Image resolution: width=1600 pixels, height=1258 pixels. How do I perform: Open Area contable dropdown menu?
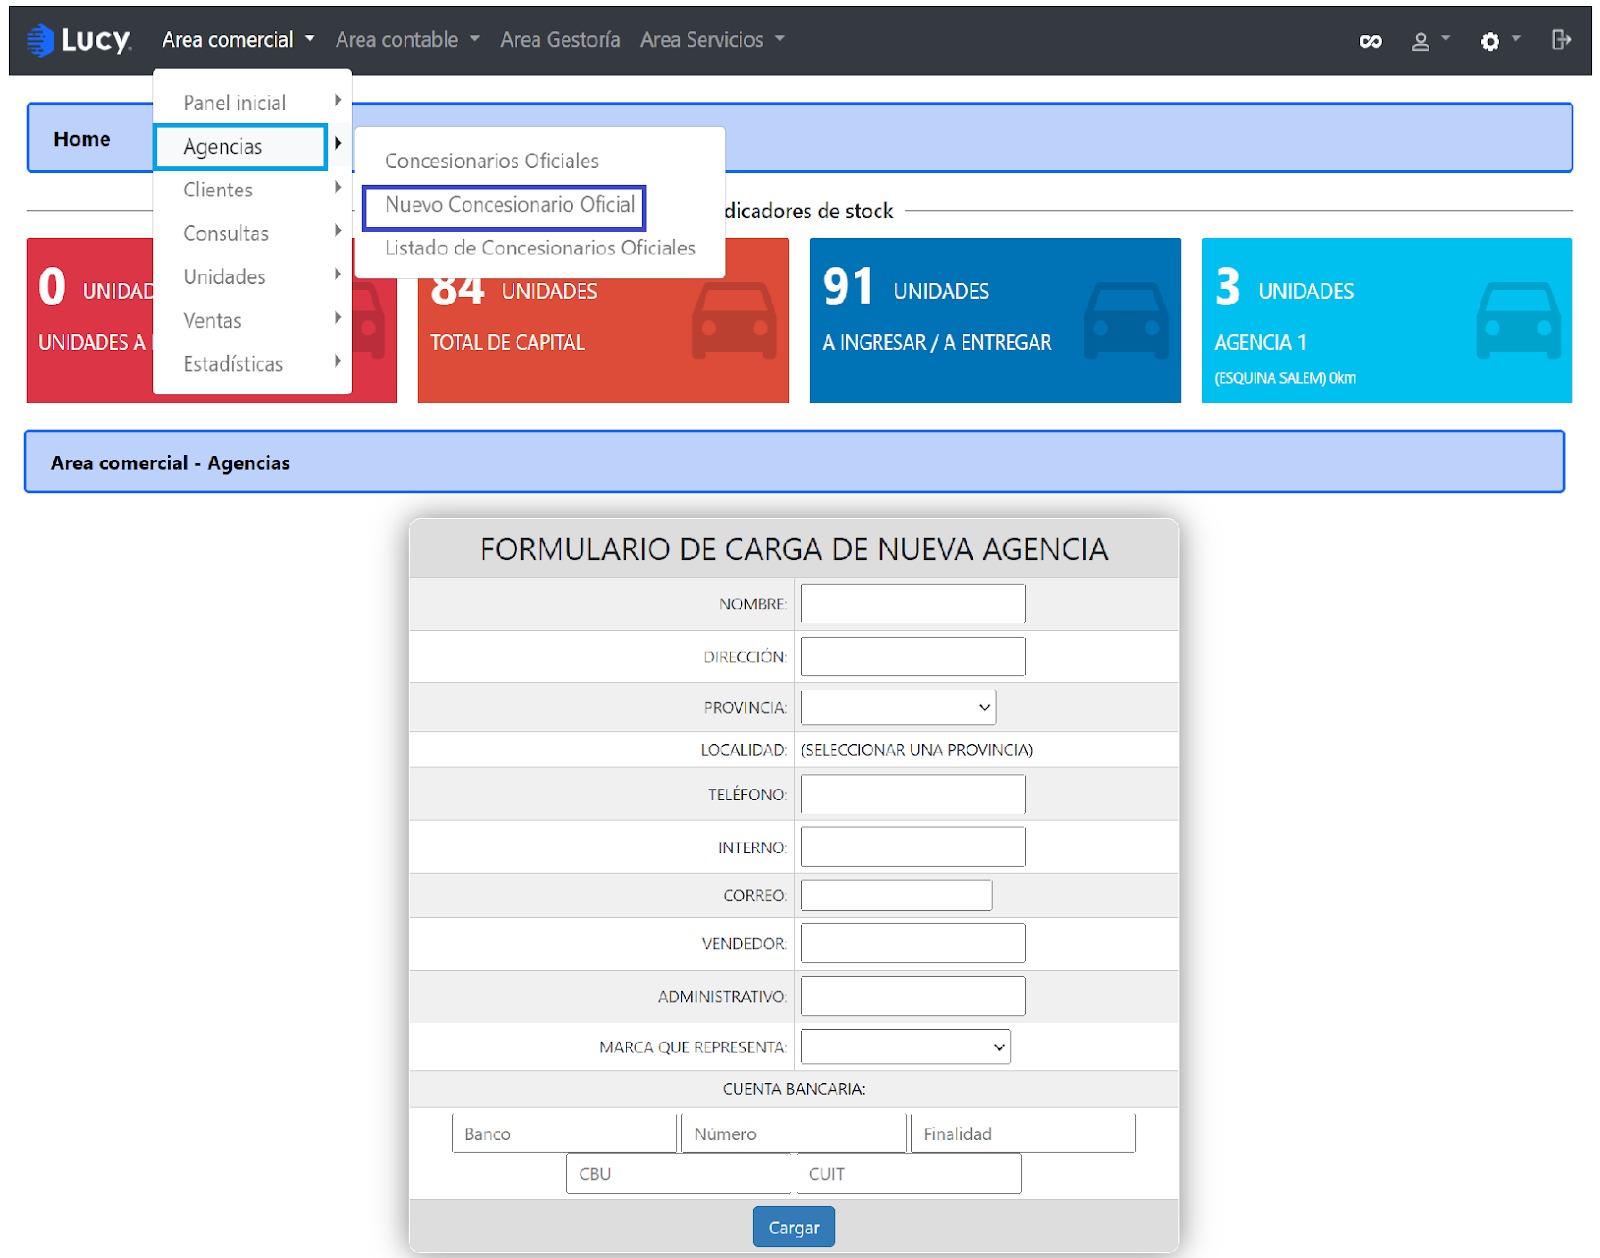407,40
